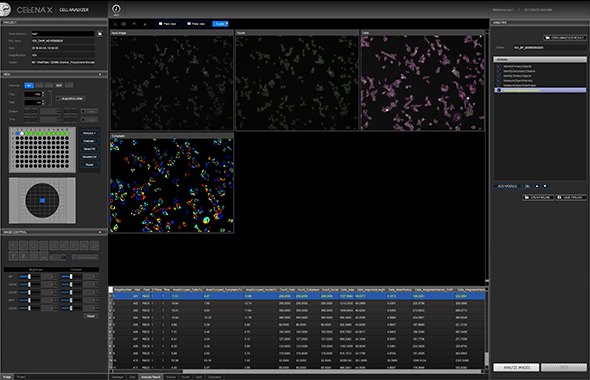Open the Image tab at bottom left
This screenshot has width=590, height=380.
pyautogui.click(x=7, y=377)
